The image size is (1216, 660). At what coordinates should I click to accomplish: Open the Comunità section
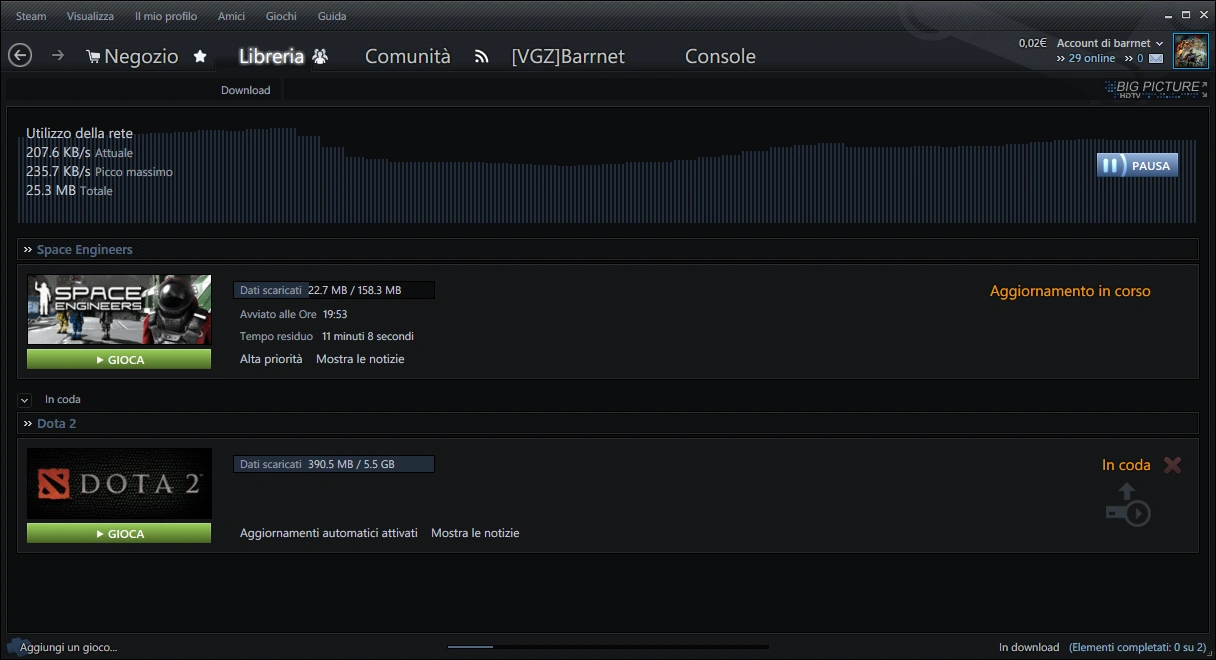[x=408, y=57]
